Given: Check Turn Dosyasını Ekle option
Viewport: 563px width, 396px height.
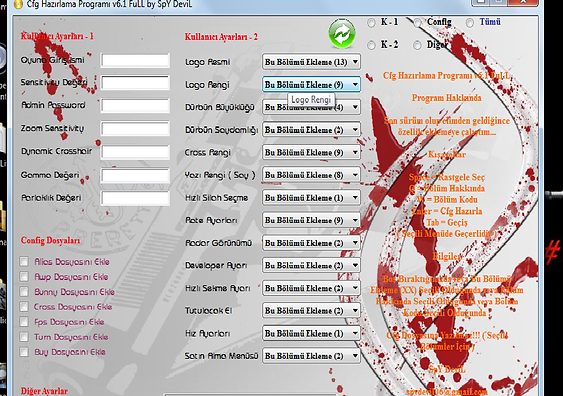Looking at the screenshot, I should pos(24,337).
